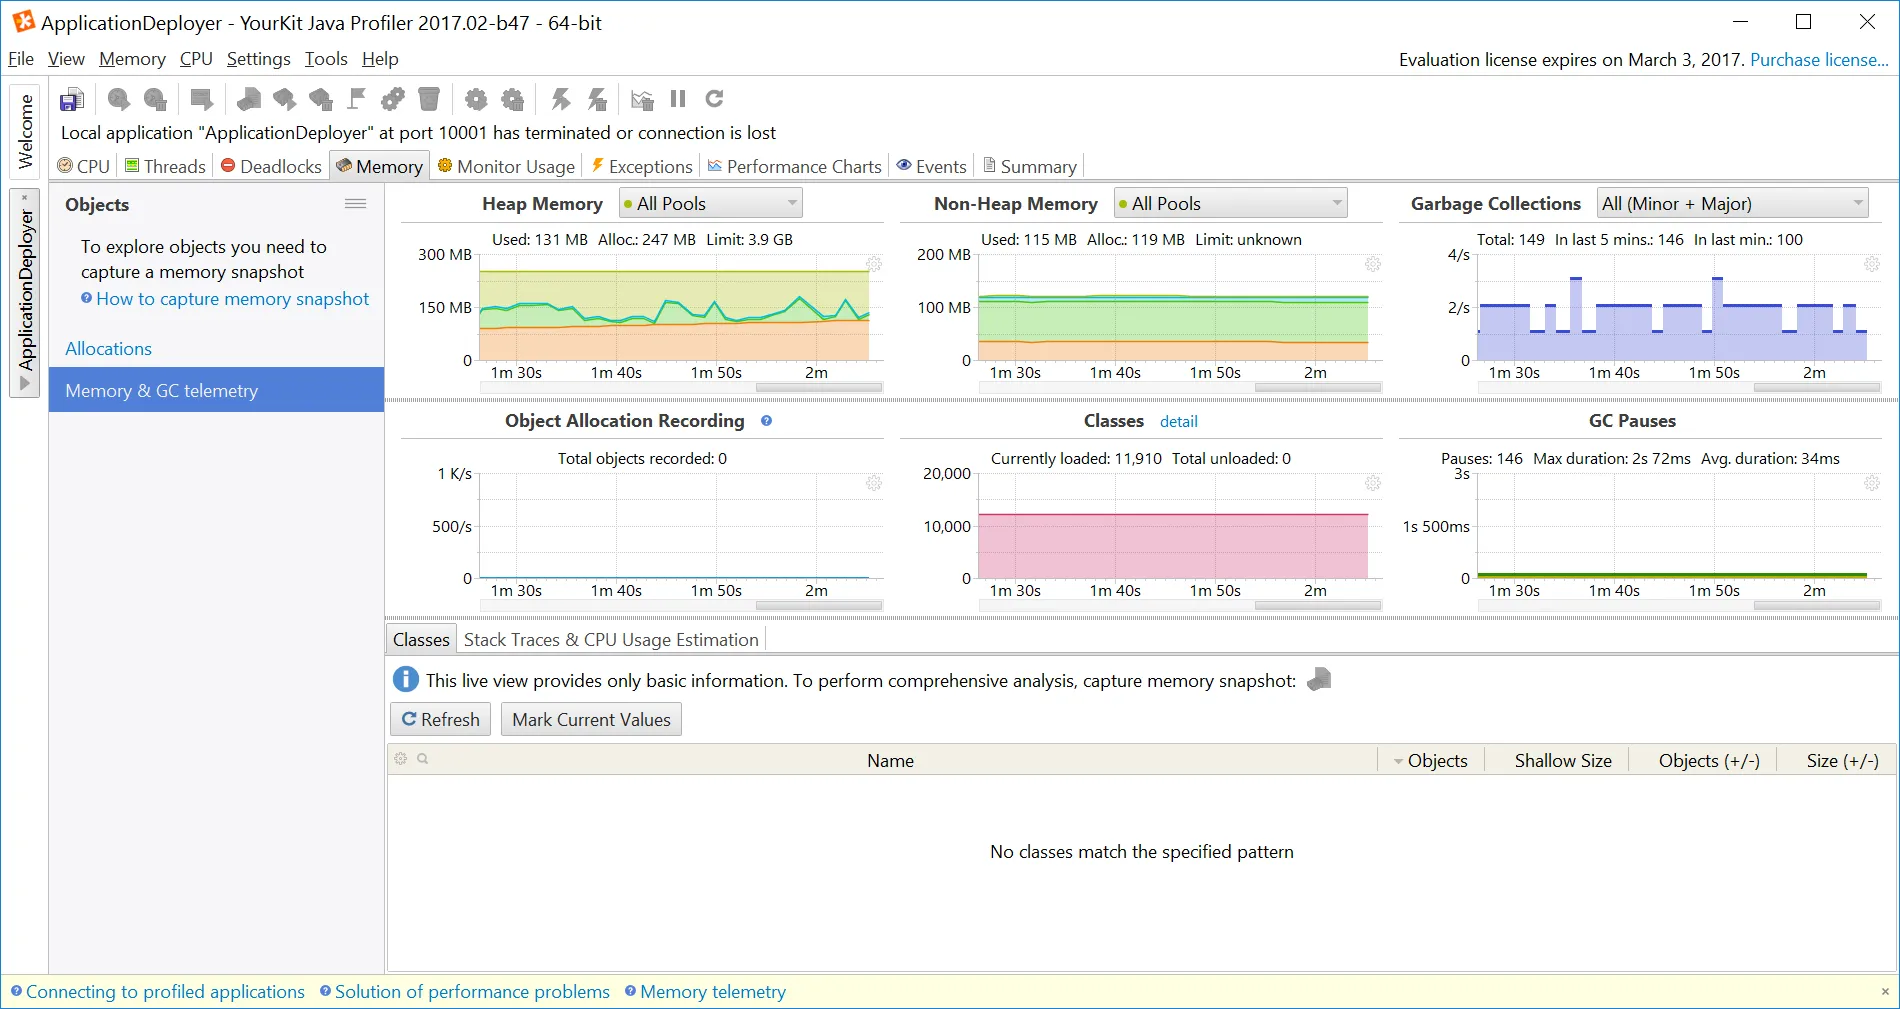Open the File menu
The height and width of the screenshot is (1009, 1900).
click(21, 59)
